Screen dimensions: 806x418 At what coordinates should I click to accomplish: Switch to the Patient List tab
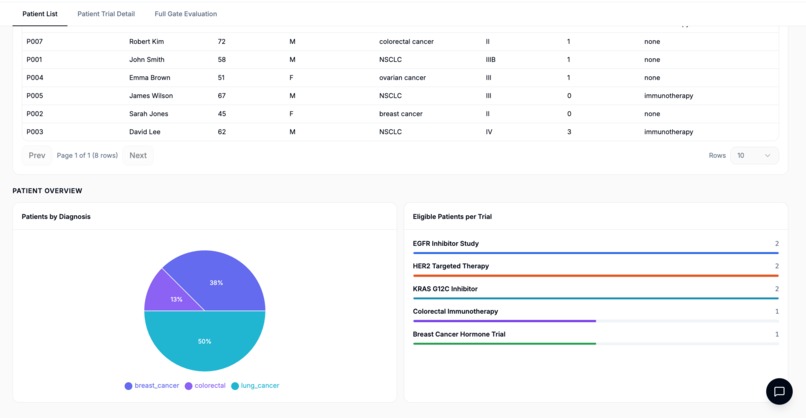click(x=40, y=14)
